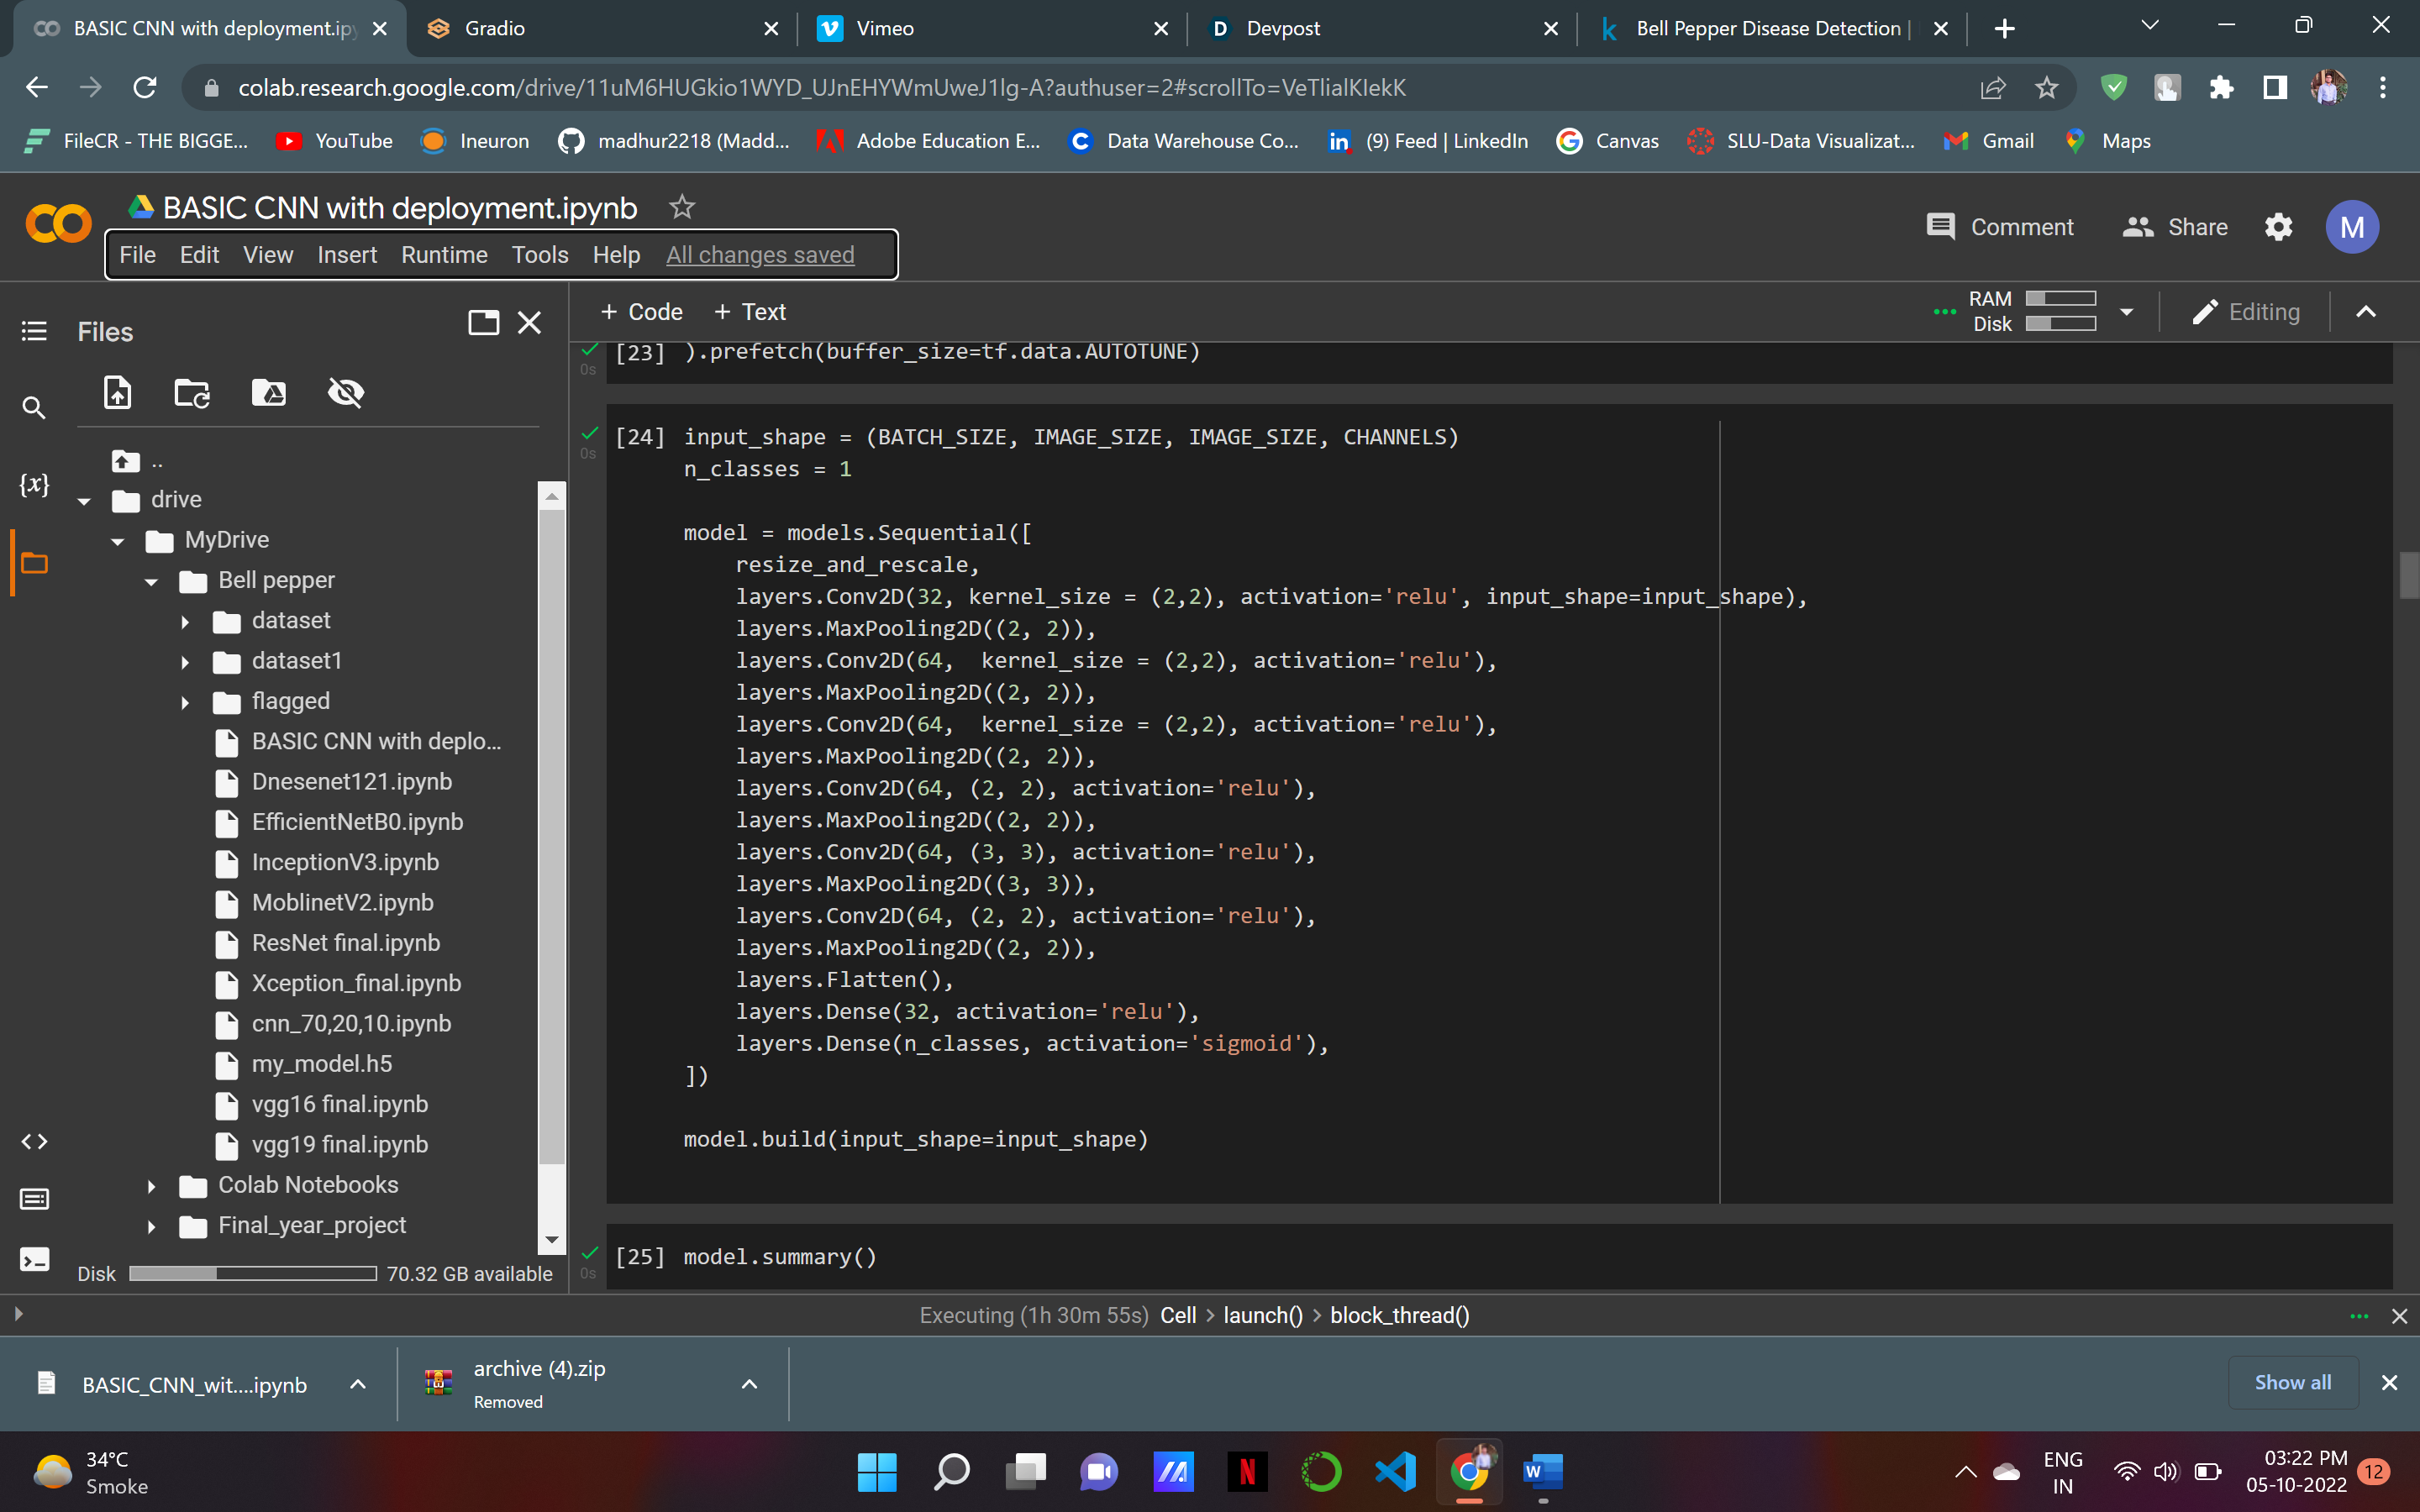The height and width of the screenshot is (1512, 2420).
Task: Open the Runtime menu
Action: (444, 255)
